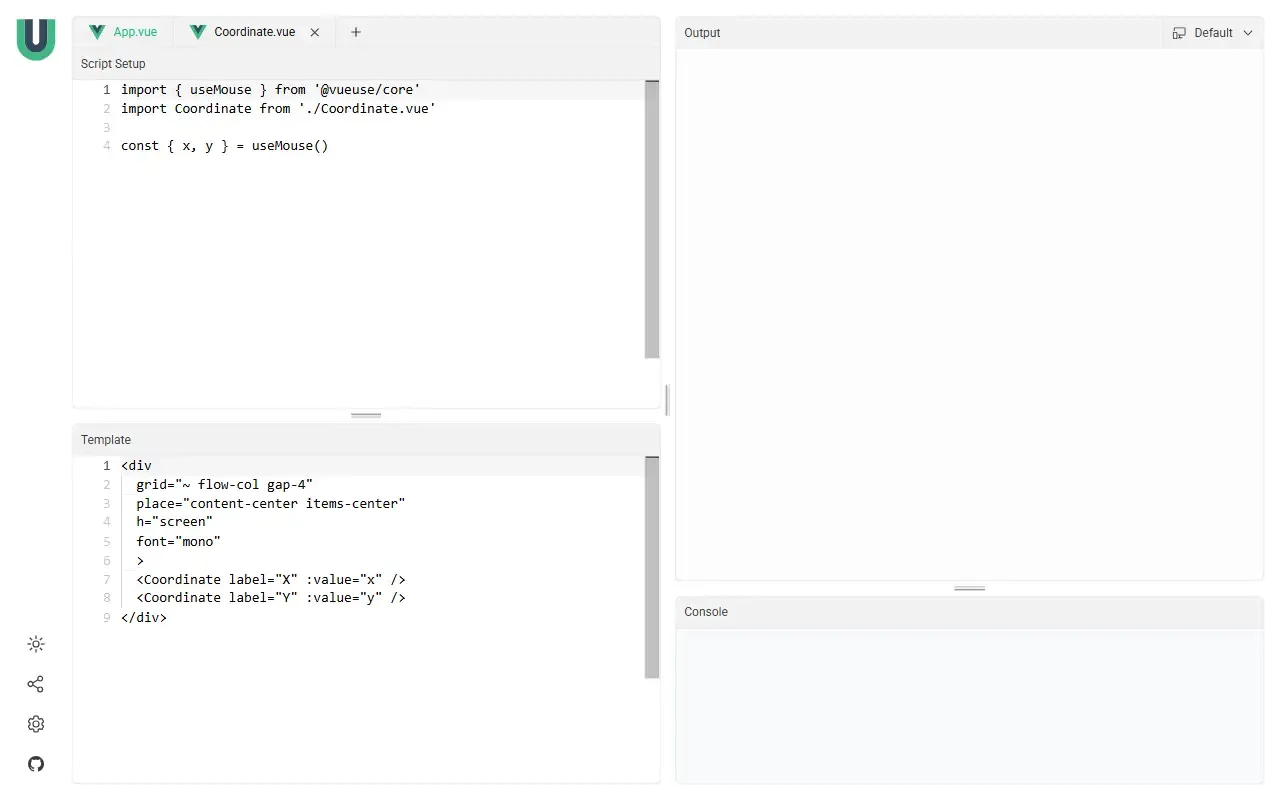Click the Output panel header label
The height and width of the screenshot is (800, 1280).
pyautogui.click(x=702, y=33)
